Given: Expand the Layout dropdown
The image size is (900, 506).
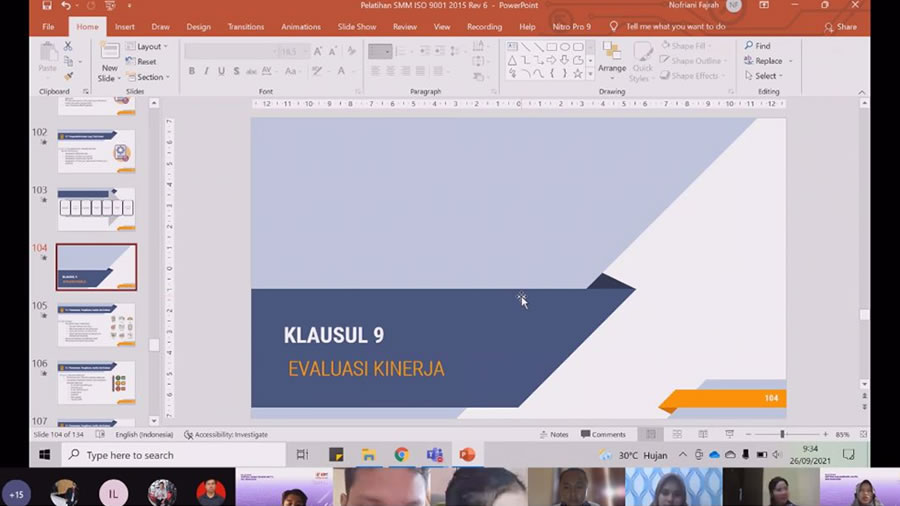Looking at the screenshot, I should (149, 46).
